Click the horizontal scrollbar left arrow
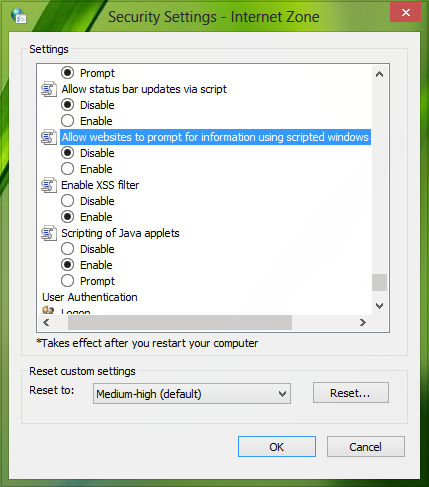Screen dimensions: 429x487 click(46, 322)
